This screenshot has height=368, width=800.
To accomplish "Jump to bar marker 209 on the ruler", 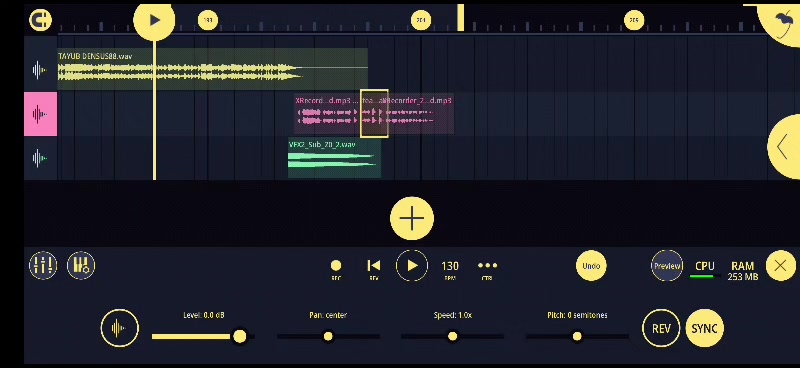I will coord(634,20).
